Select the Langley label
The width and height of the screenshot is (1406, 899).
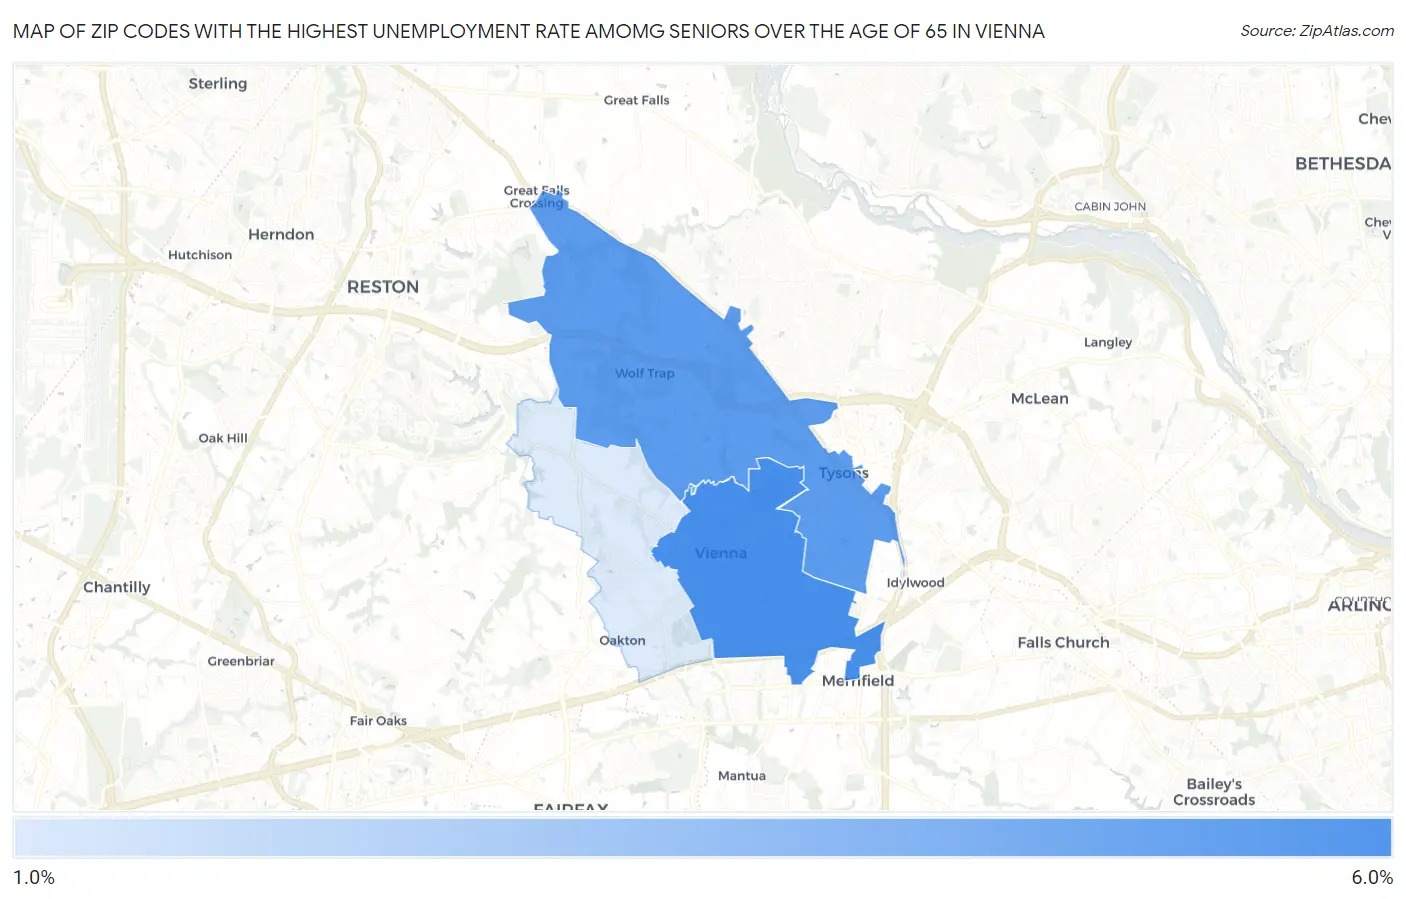[x=1108, y=342]
